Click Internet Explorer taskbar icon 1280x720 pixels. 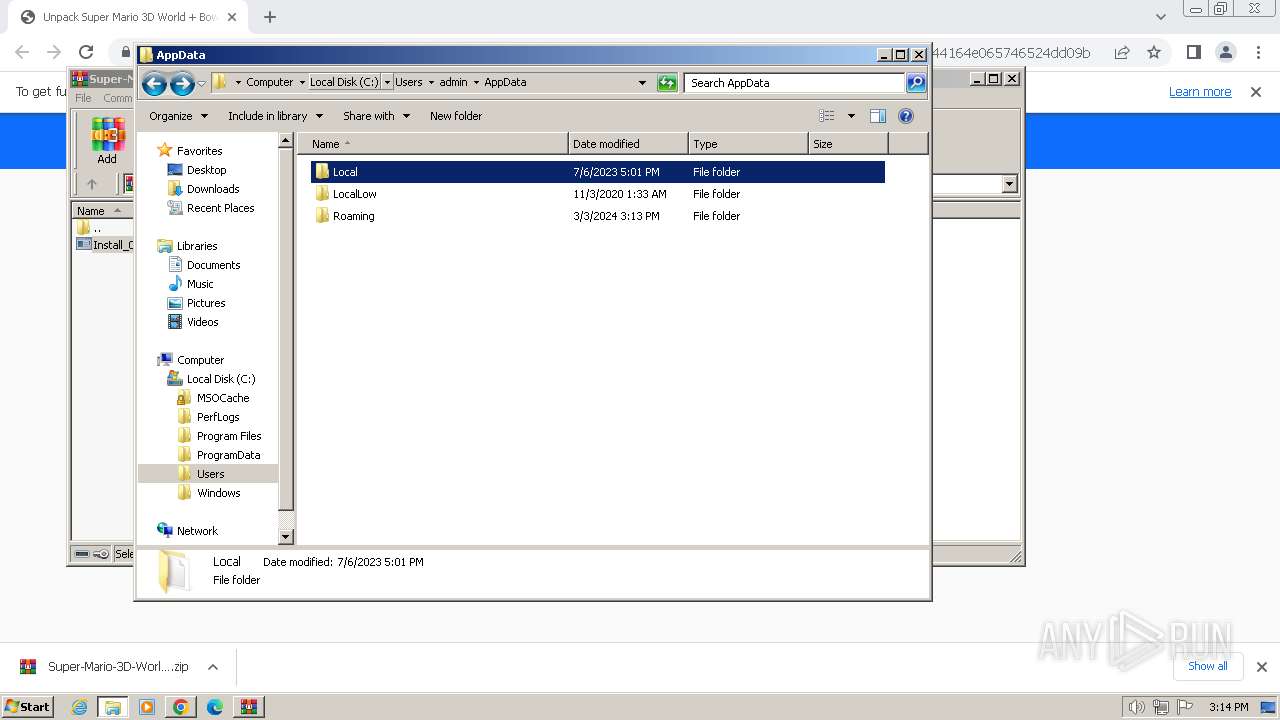point(79,707)
